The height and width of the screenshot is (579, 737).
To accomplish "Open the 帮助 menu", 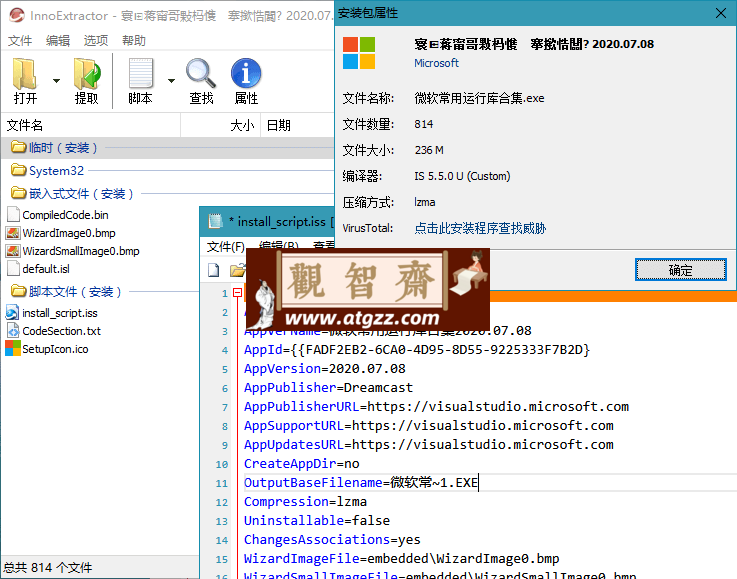I will pyautogui.click(x=134, y=41).
